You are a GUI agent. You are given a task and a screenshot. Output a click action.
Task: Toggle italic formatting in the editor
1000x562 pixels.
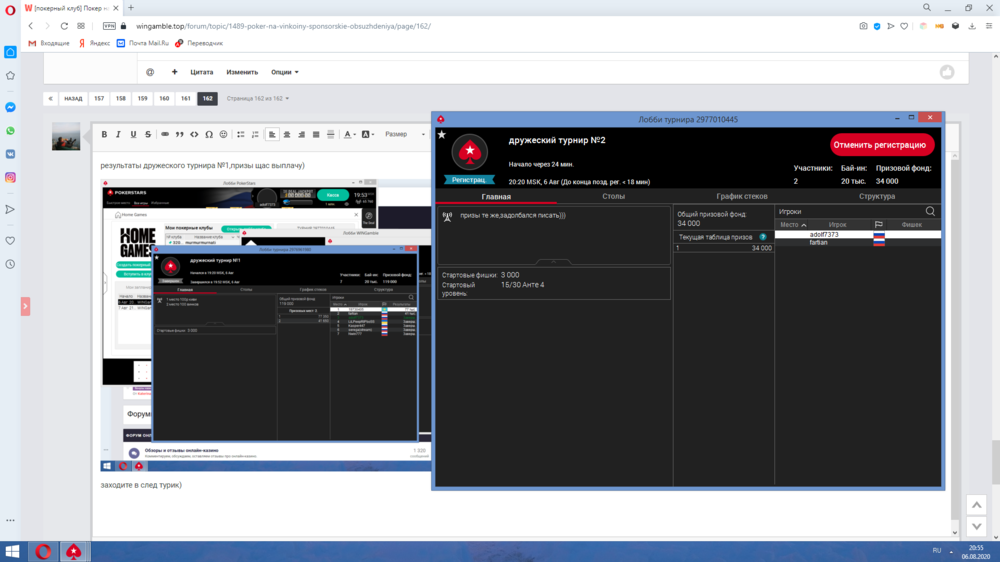(118, 134)
